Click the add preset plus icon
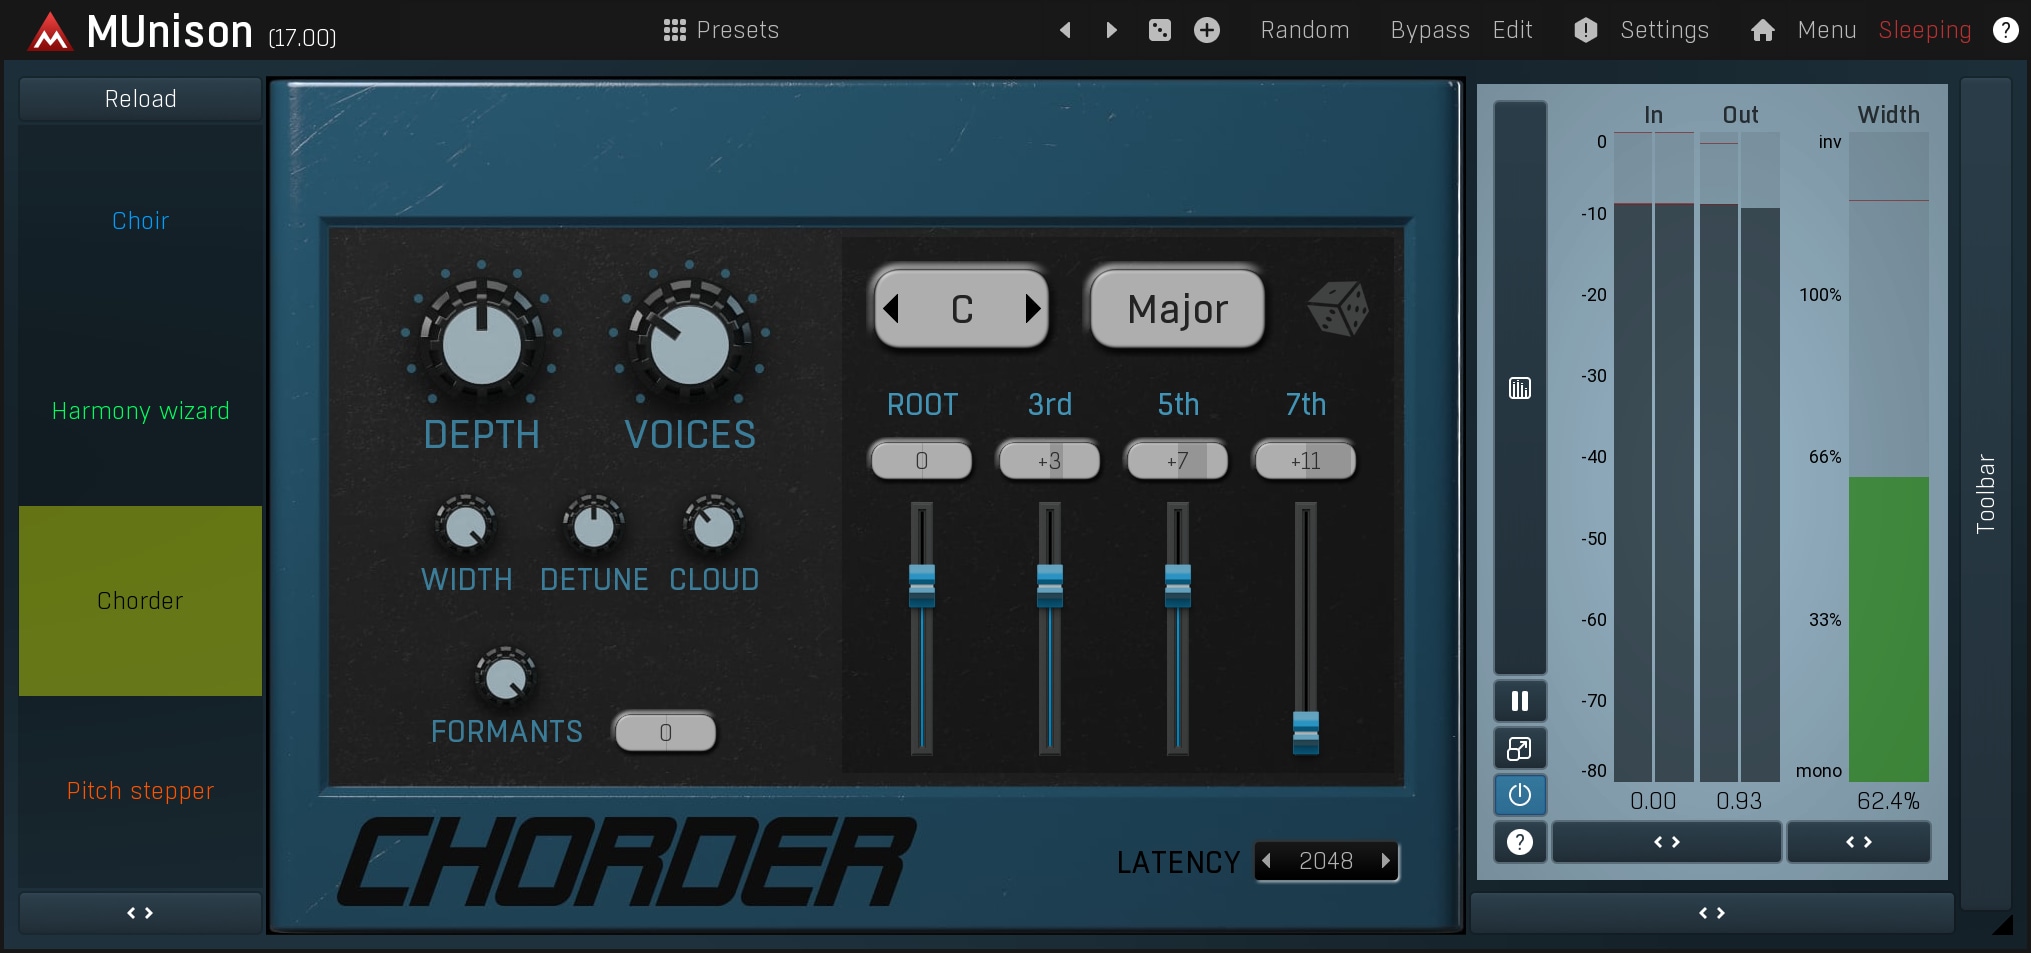This screenshot has width=2031, height=953. pyautogui.click(x=1207, y=30)
